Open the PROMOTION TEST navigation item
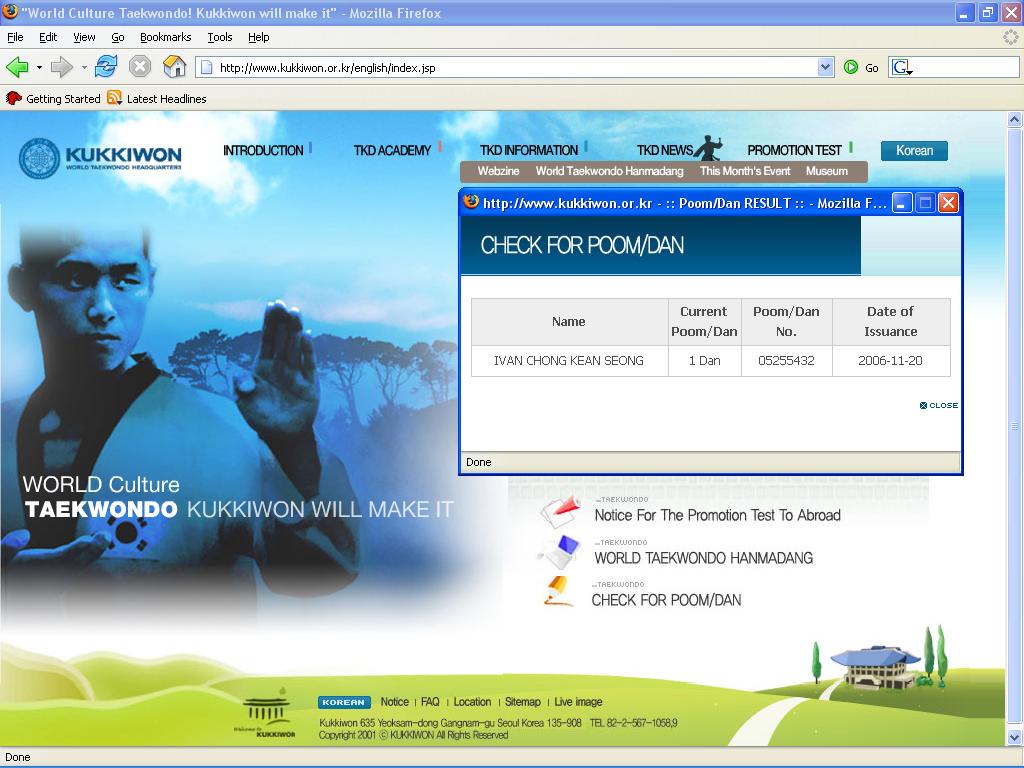1024x768 pixels. [795, 150]
